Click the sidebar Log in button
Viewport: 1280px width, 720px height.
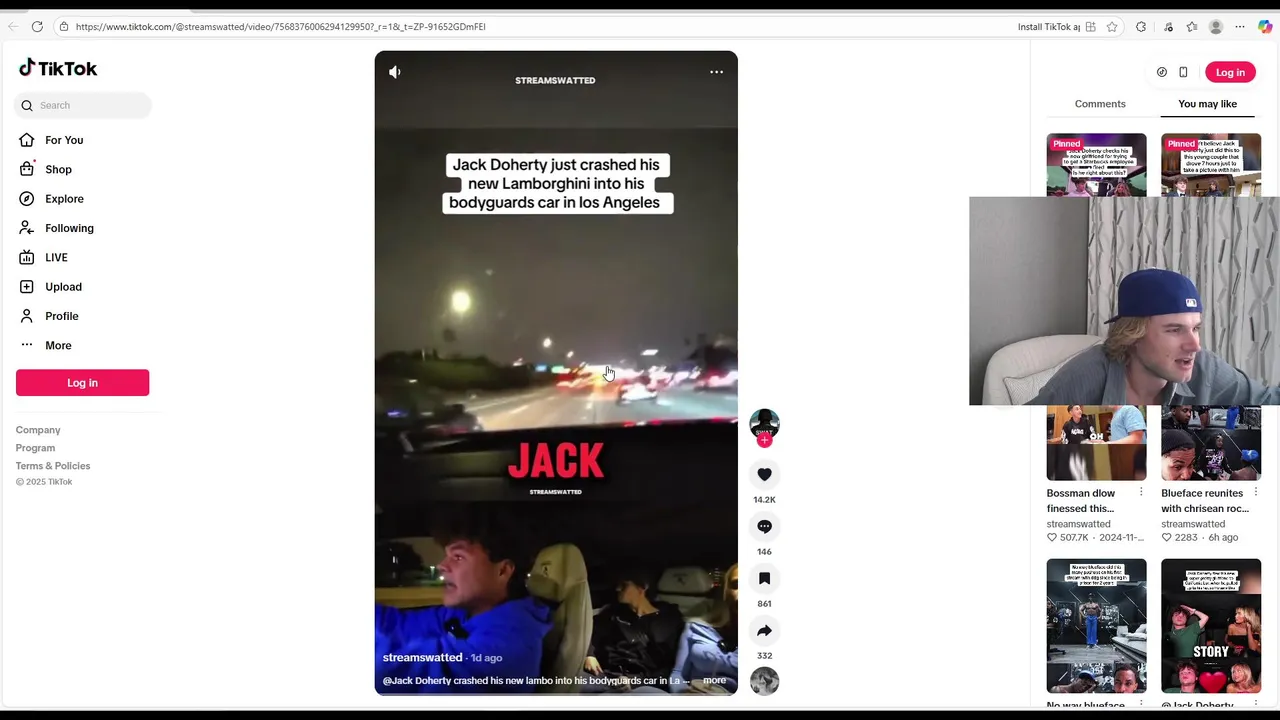(82, 383)
